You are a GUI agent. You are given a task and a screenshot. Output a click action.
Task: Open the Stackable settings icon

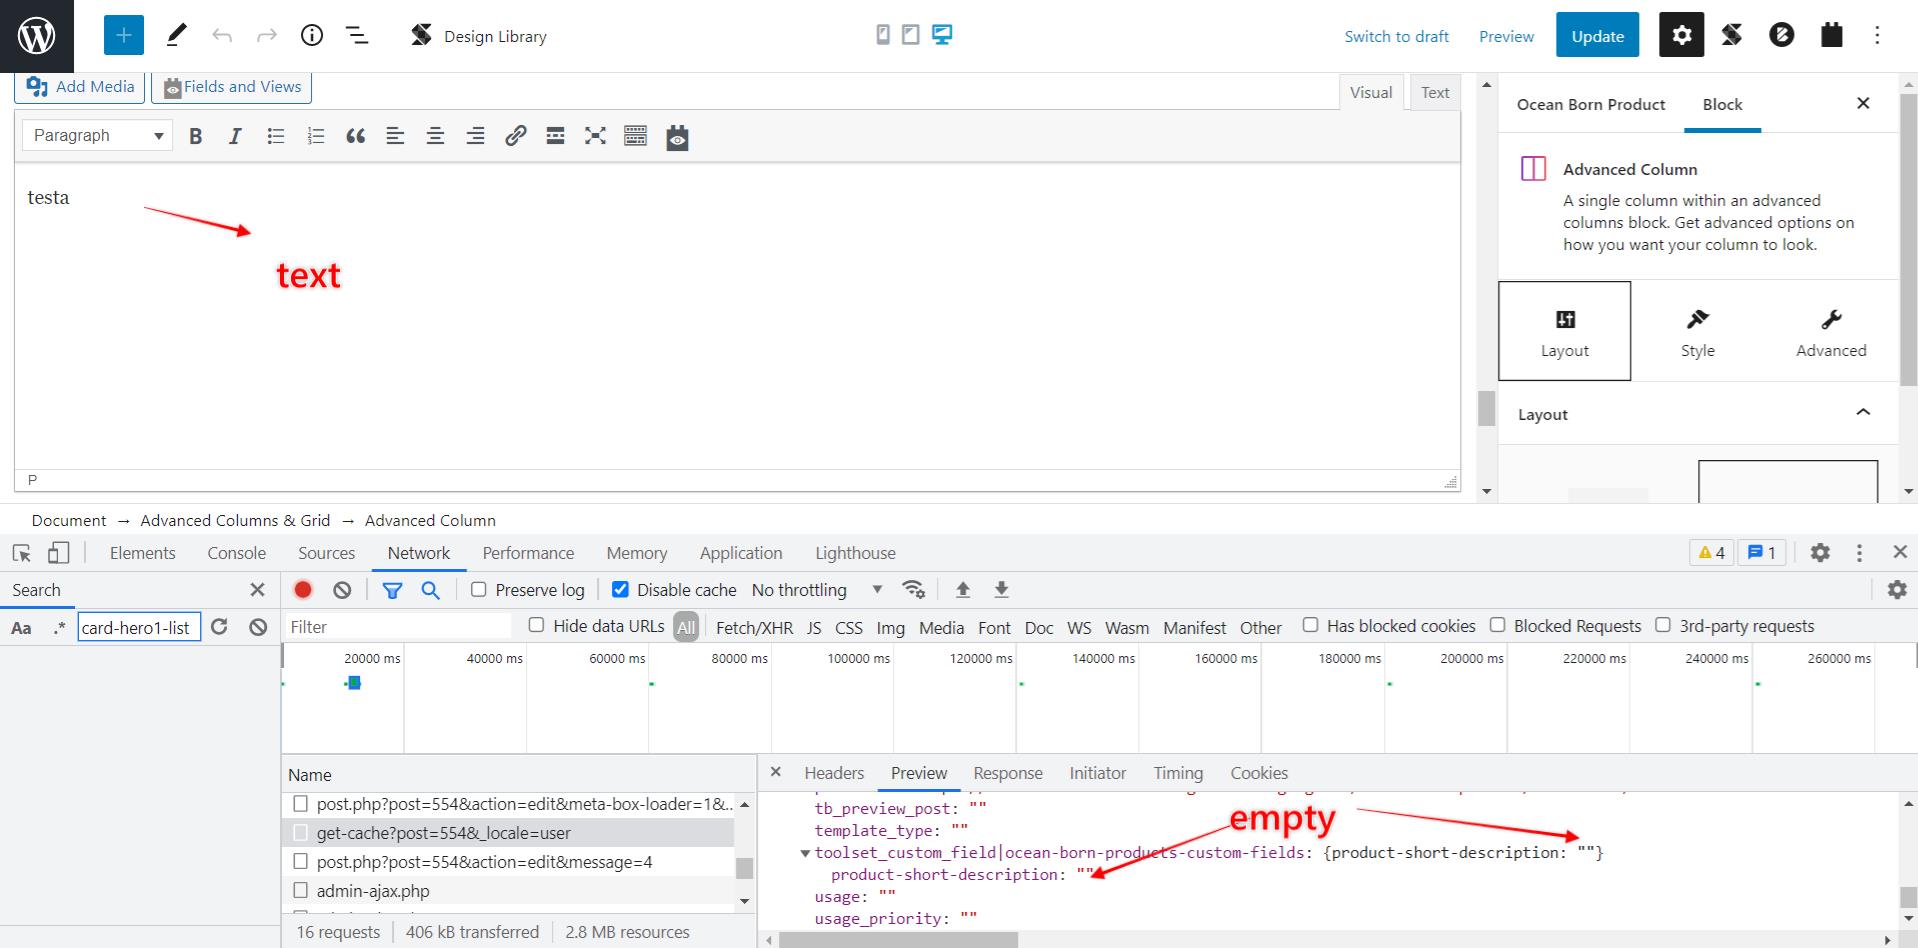pos(1732,35)
